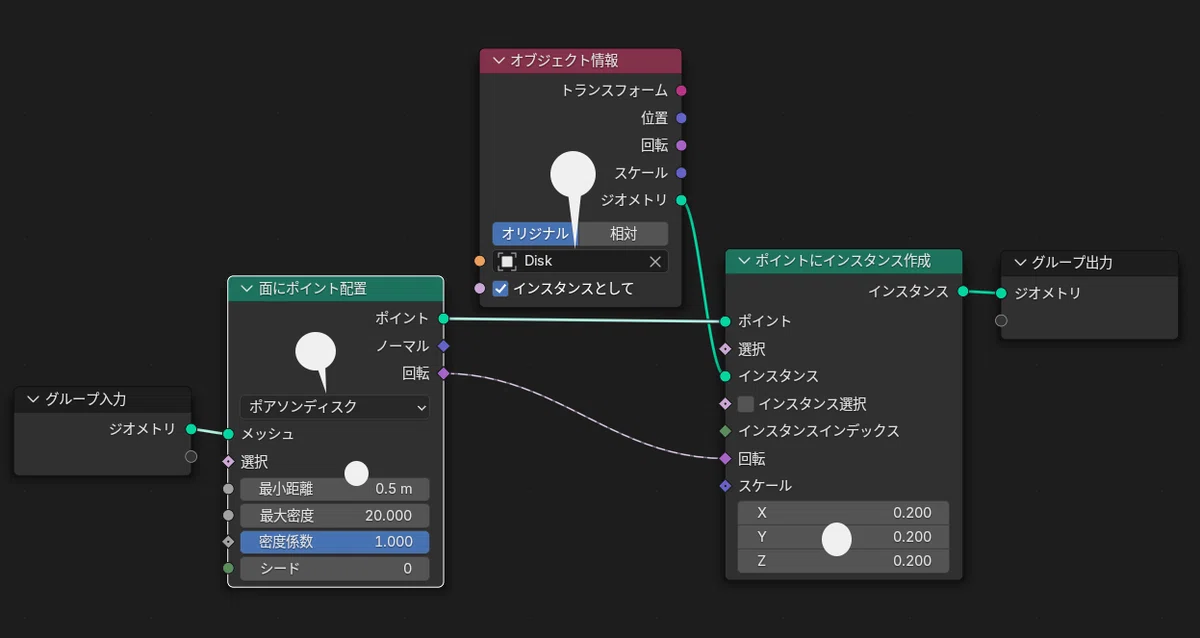The height and width of the screenshot is (638, 1200).
Task: Select the グループ入力 node title
Action: pos(85,399)
